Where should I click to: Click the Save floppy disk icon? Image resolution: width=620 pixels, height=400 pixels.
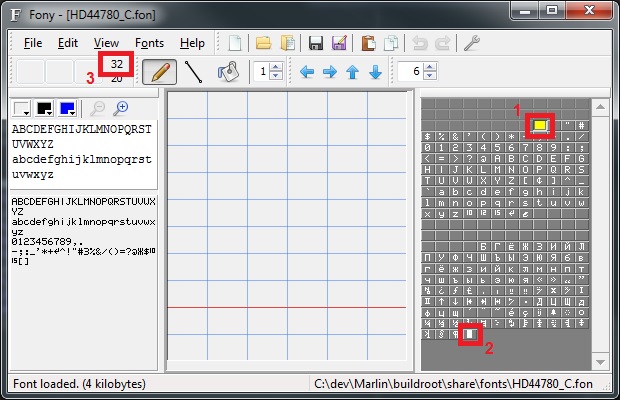(315, 43)
